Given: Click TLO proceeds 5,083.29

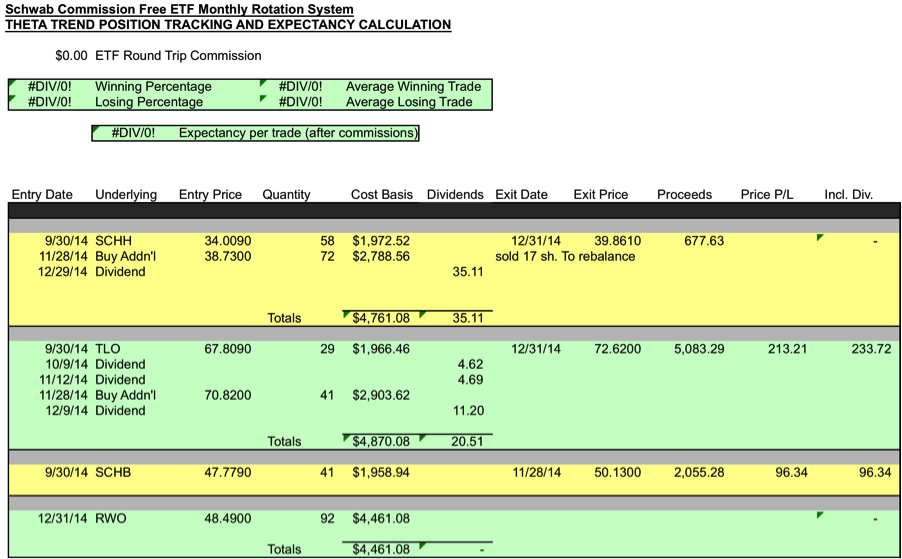Looking at the screenshot, I should [x=699, y=349].
